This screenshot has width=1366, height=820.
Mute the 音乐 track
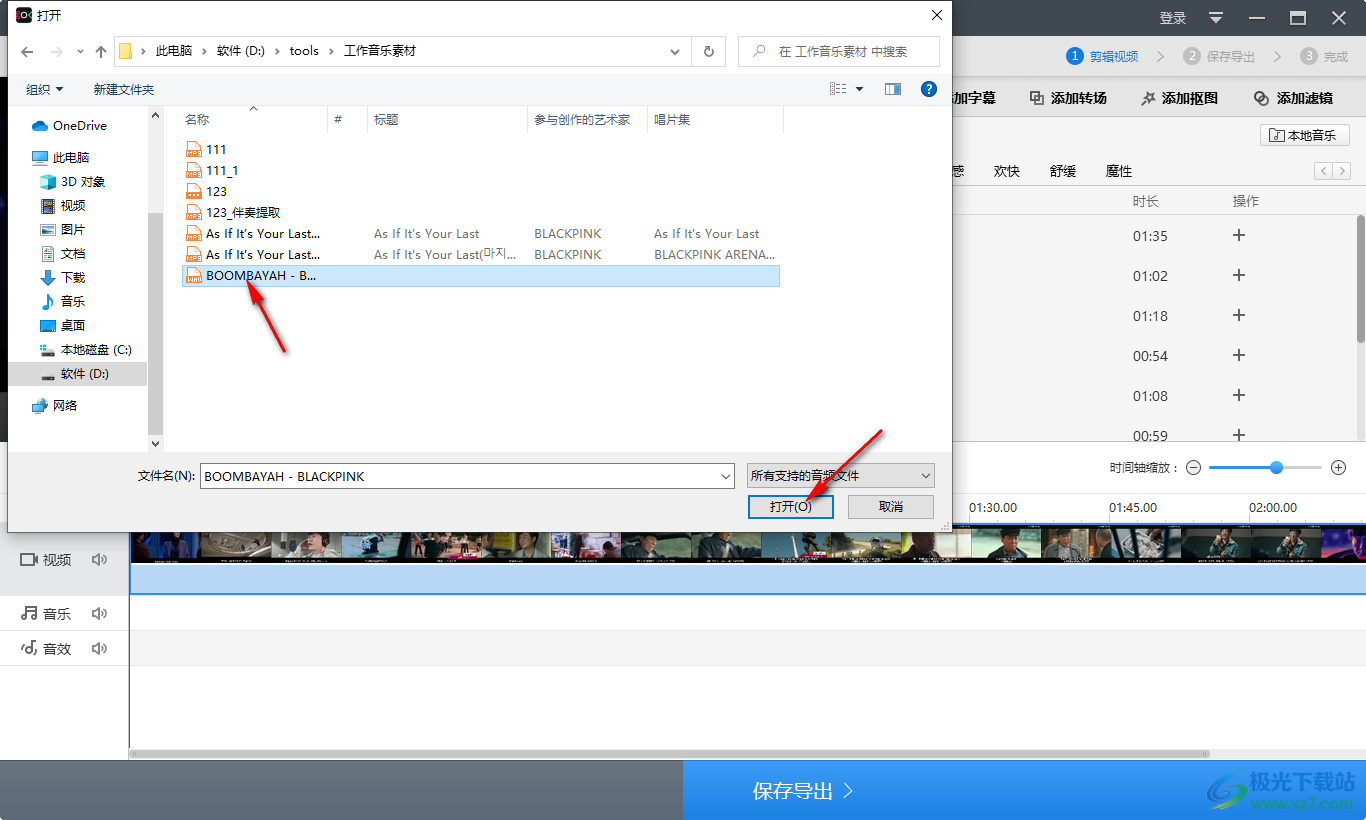99,614
